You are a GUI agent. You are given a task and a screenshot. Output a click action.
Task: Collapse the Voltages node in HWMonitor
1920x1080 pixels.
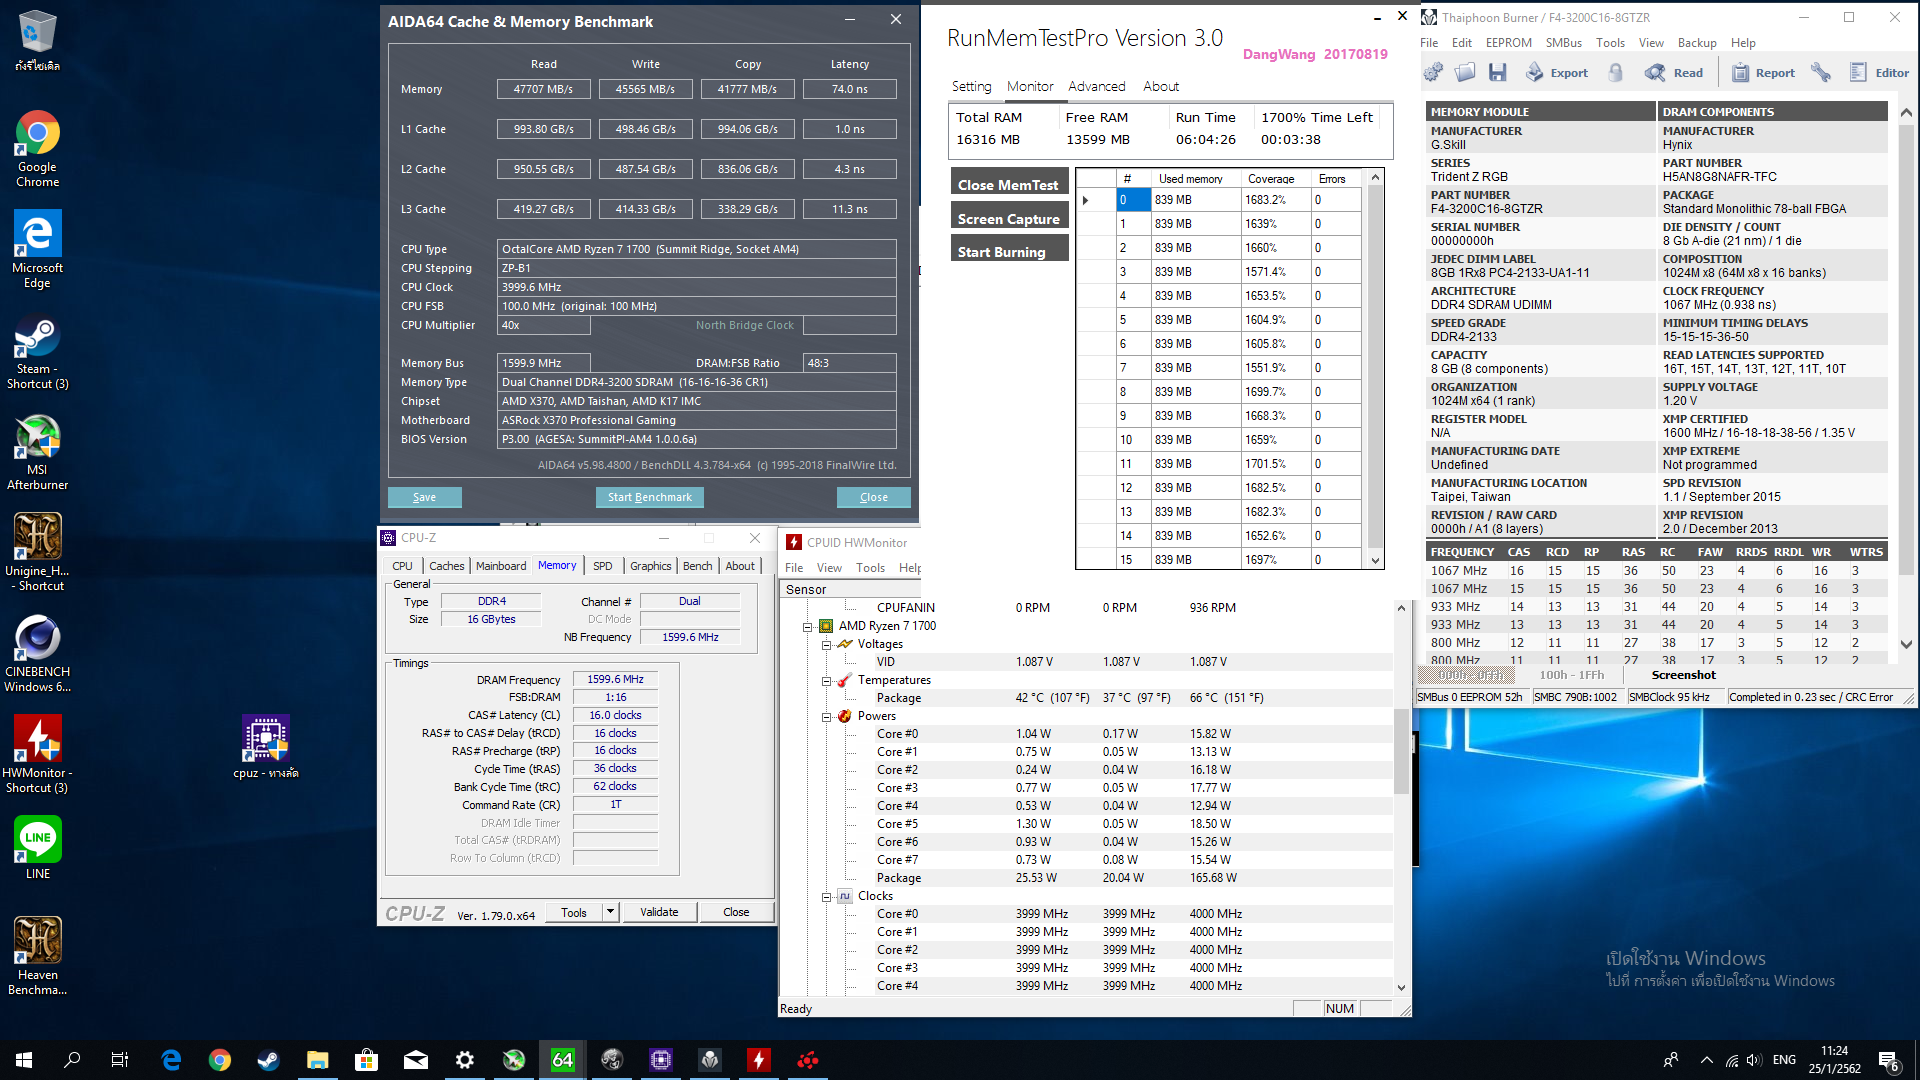pyautogui.click(x=827, y=645)
